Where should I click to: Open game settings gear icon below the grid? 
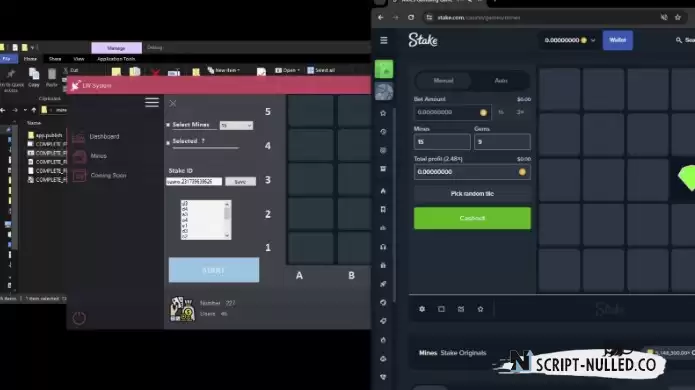[422, 309]
